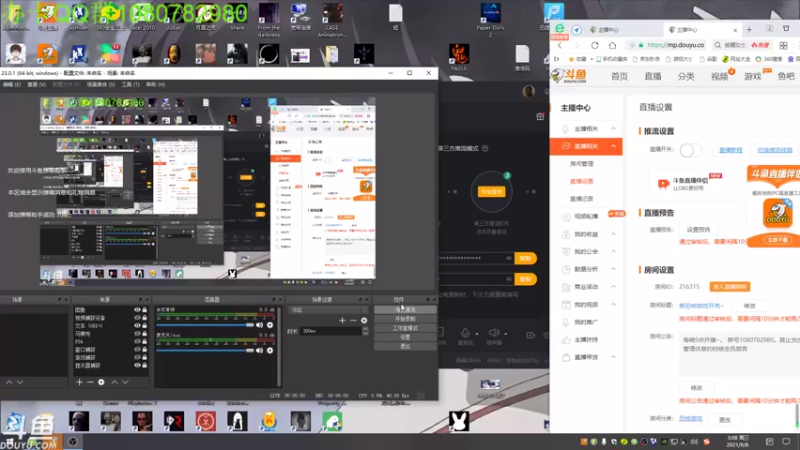Expand the 我的公会 sidebar section

click(x=613, y=252)
